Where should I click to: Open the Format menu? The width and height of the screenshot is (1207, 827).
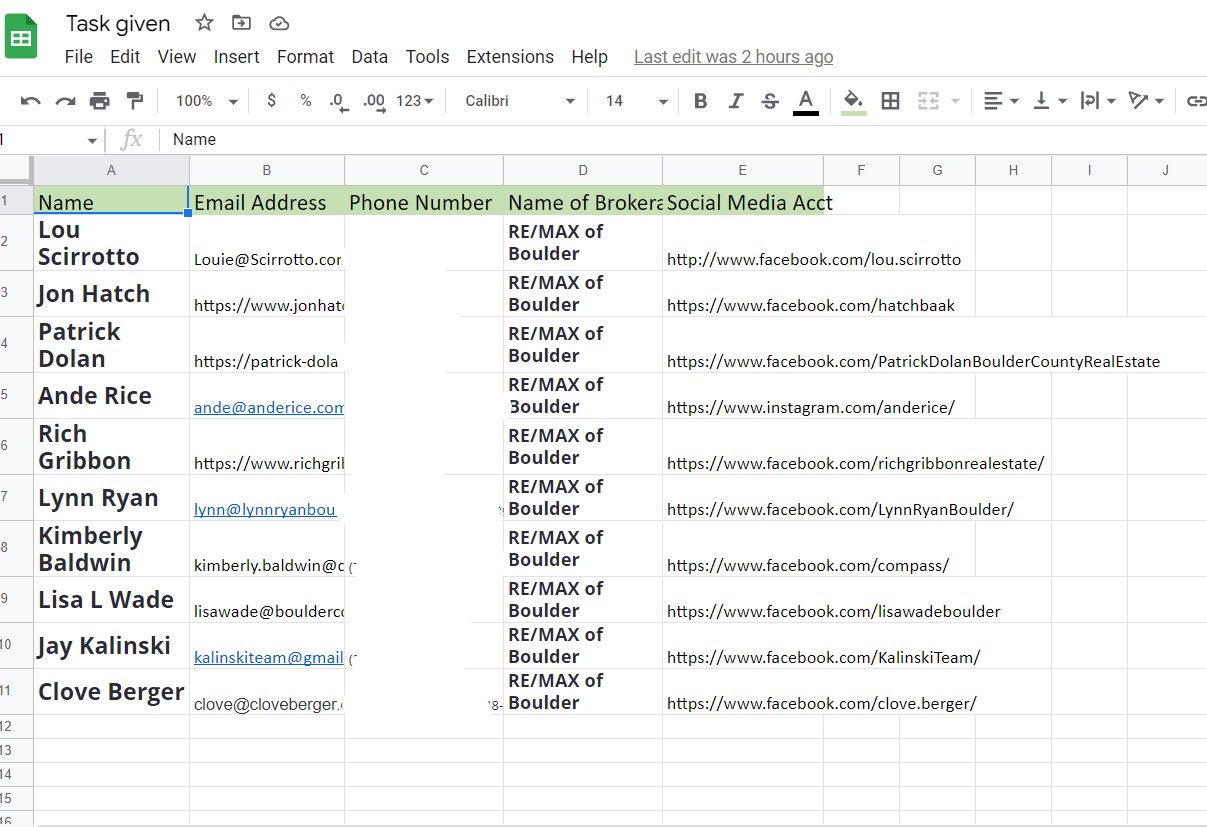pos(305,57)
